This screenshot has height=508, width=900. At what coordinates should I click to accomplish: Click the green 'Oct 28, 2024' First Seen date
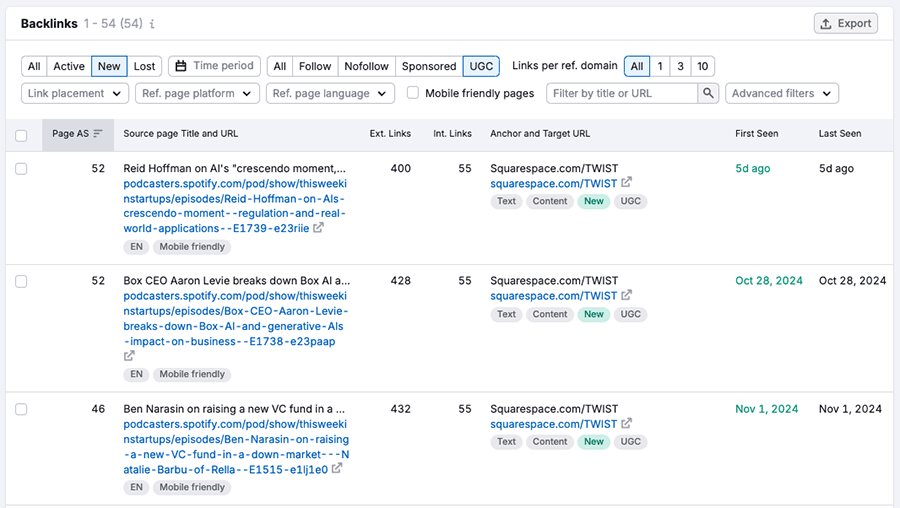(769, 281)
